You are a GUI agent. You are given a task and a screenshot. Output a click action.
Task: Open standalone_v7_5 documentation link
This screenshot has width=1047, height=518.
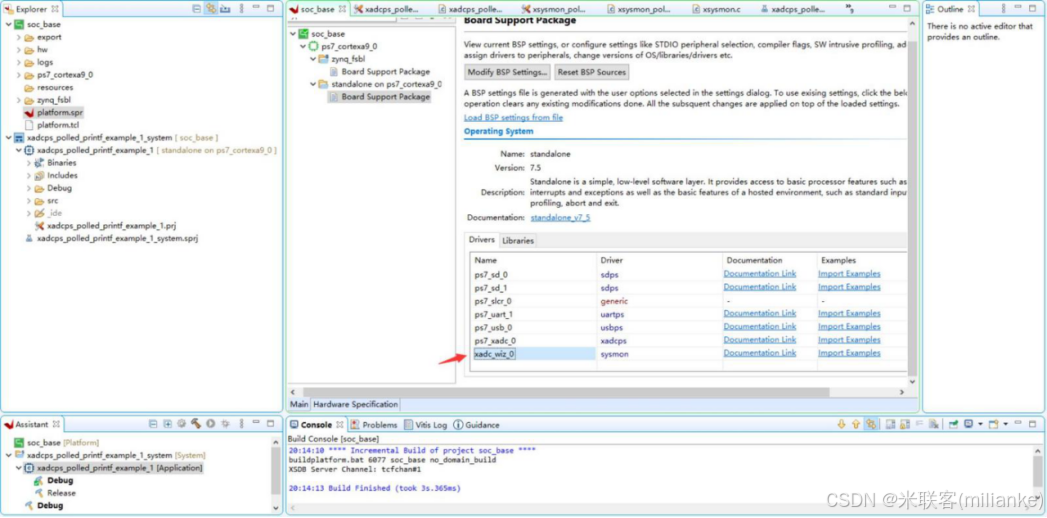coord(560,218)
